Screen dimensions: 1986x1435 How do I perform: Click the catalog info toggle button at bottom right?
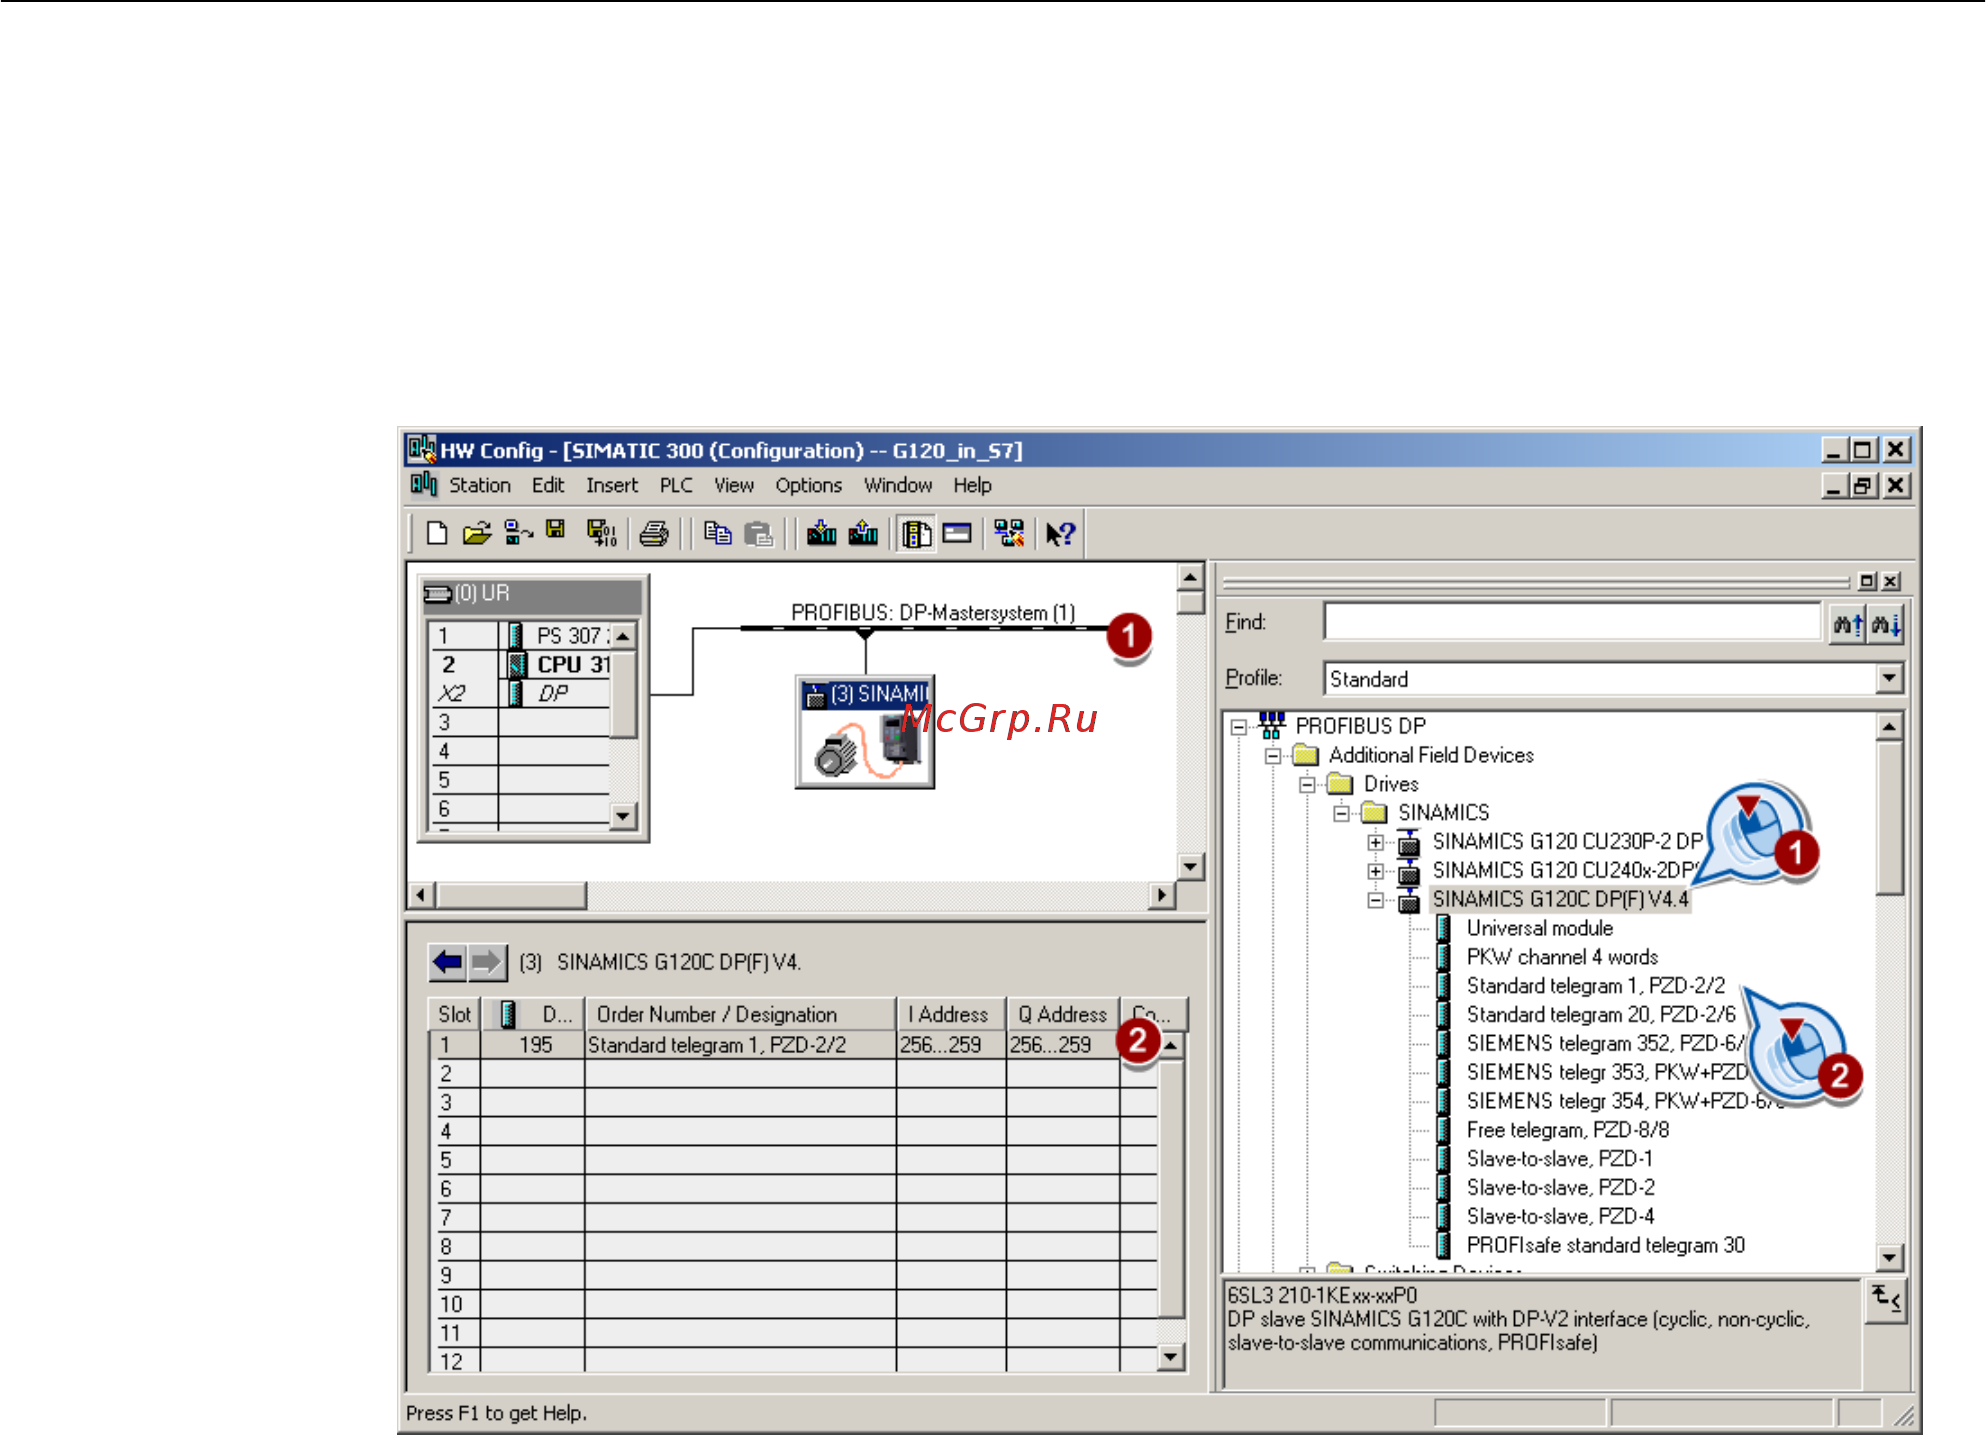(x=1887, y=1301)
